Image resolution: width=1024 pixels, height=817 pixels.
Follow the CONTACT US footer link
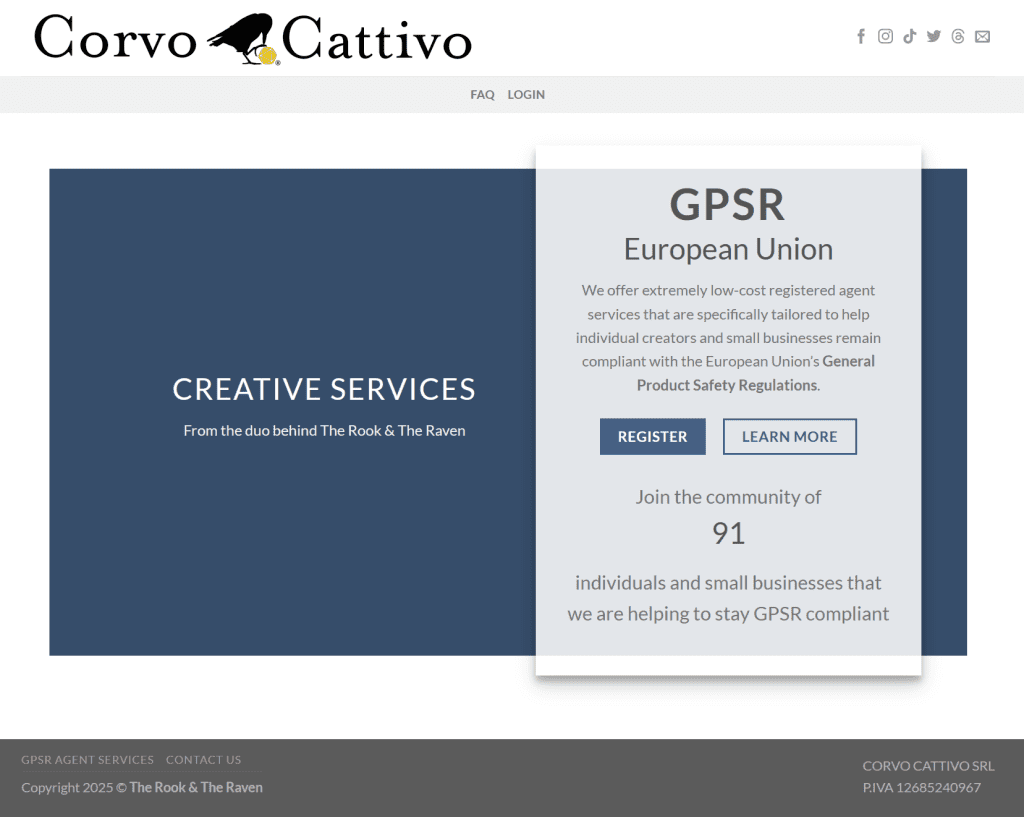pos(203,760)
